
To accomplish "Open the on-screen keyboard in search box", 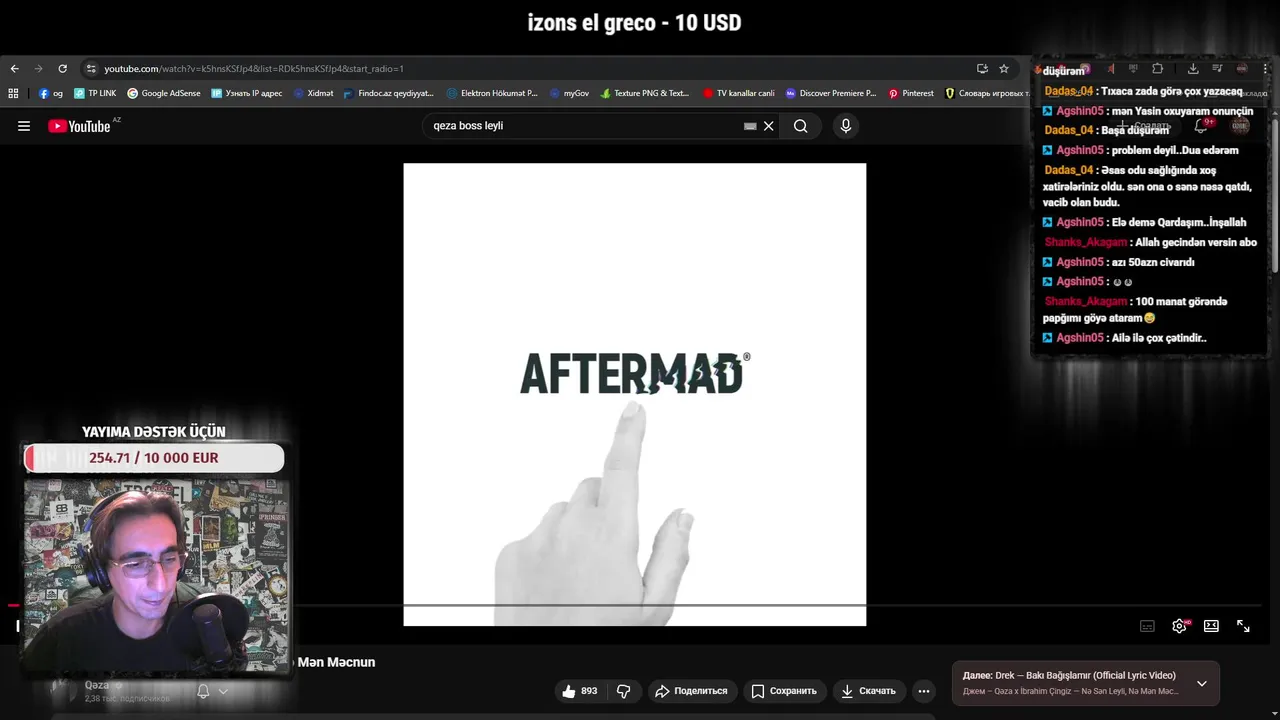I will pyautogui.click(x=750, y=126).
